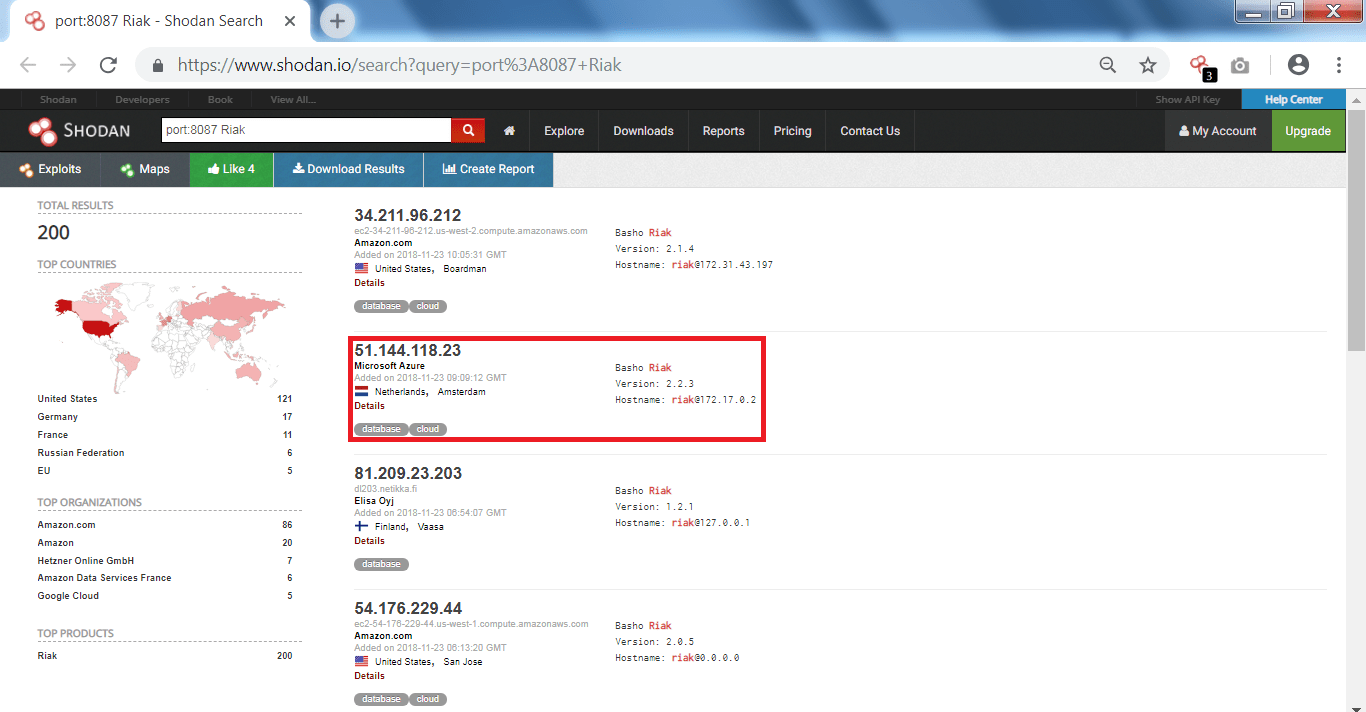Viewport: 1366px width, 712px height.
Task: Open the Pricing page
Action: tap(792, 131)
